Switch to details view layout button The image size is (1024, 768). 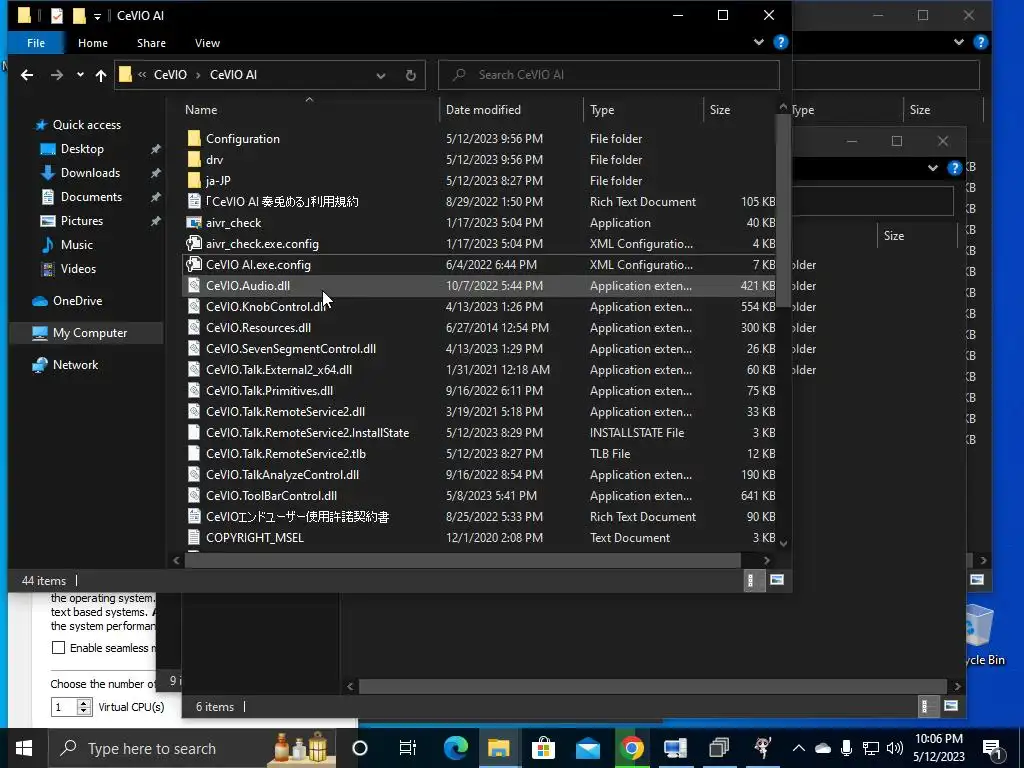coord(752,580)
